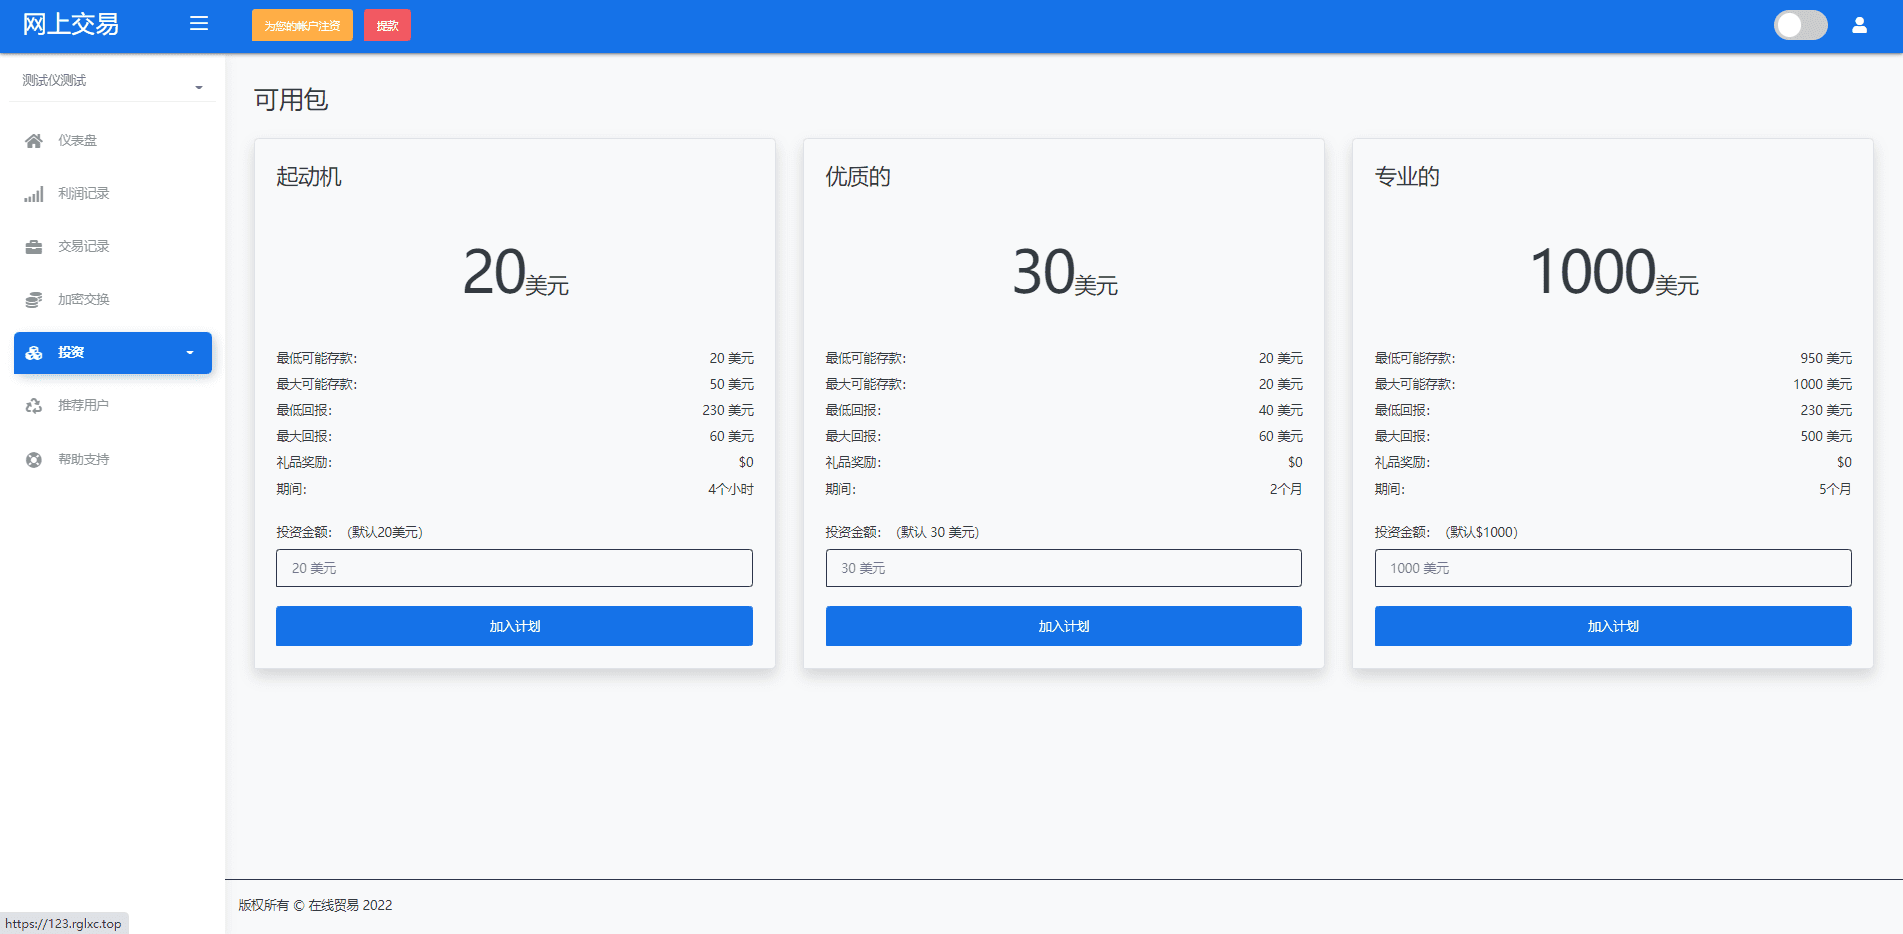Expand the 投资 menu caret arrow
This screenshot has height=934, width=1903.
tap(190, 353)
